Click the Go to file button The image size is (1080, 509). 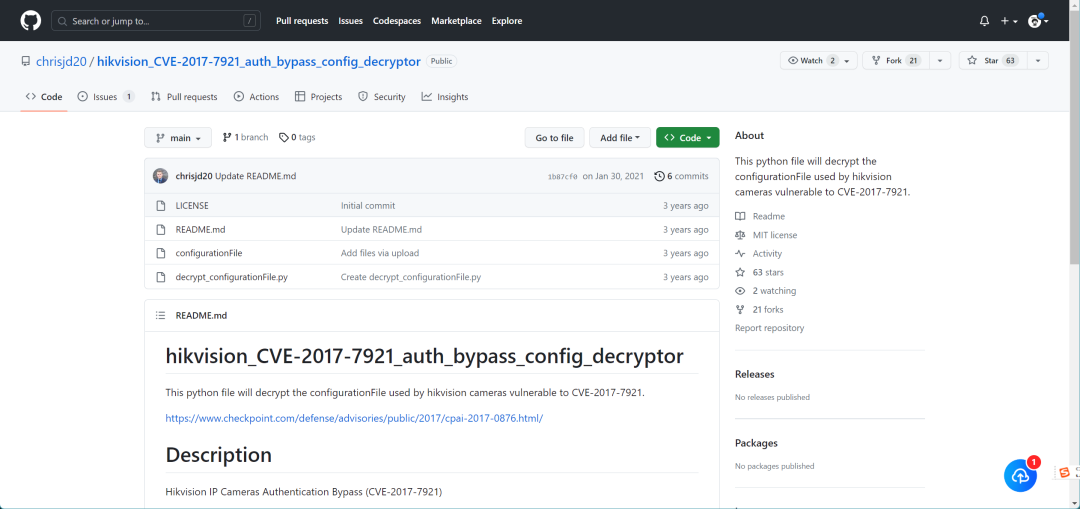tap(554, 138)
